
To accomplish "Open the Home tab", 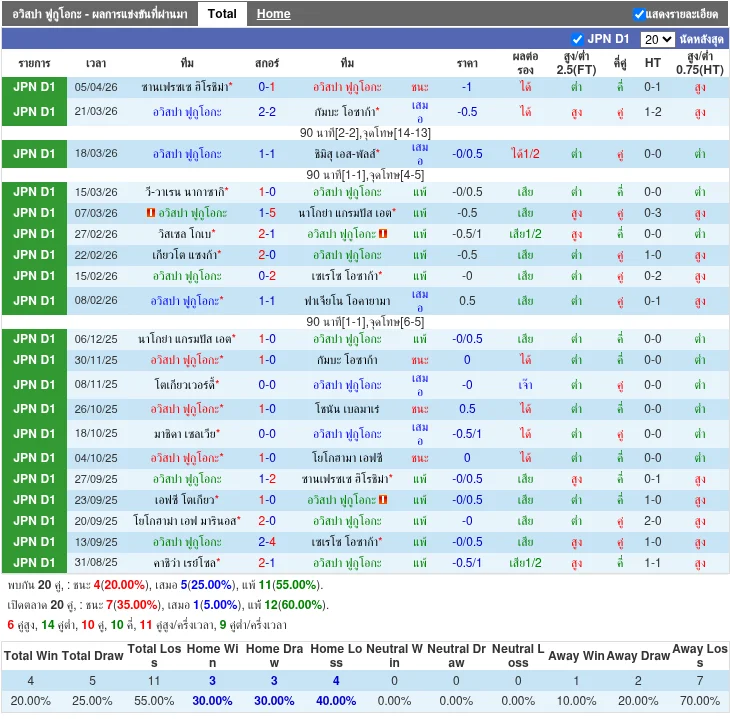I will click(x=273, y=14).
